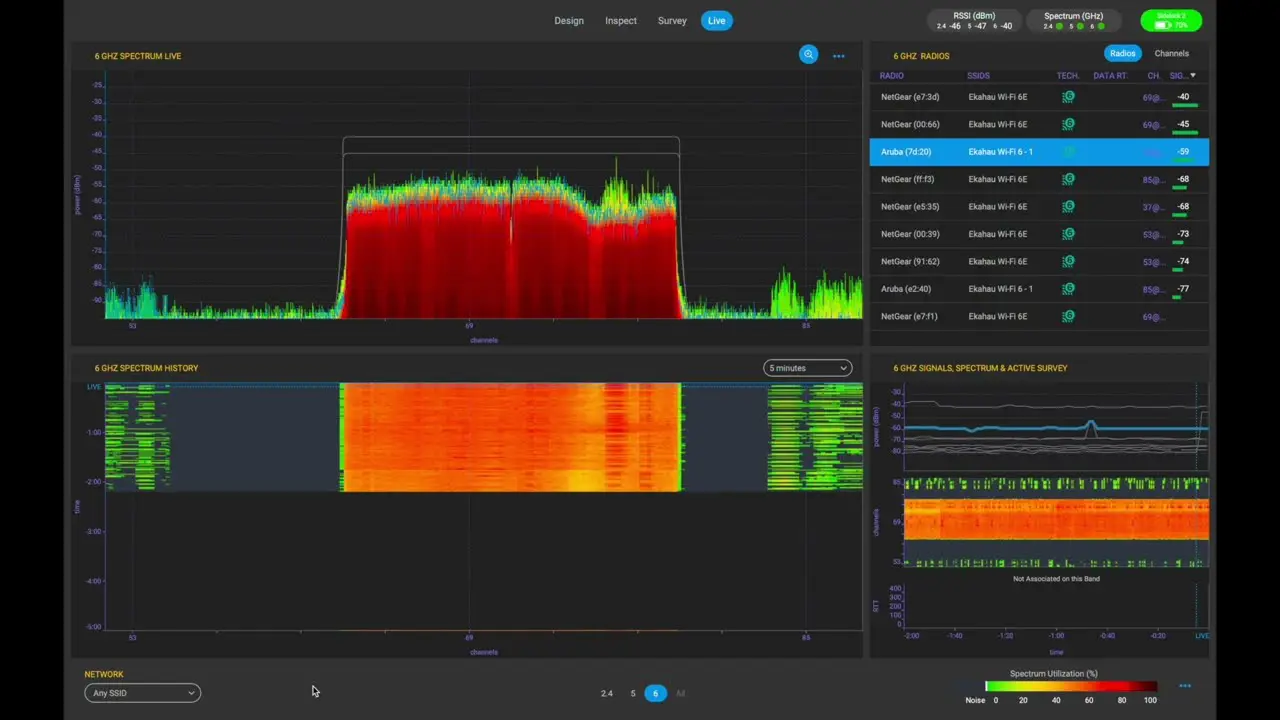This screenshot has width=1280, height=720.
Task: Select the All bands option
Action: click(x=681, y=693)
